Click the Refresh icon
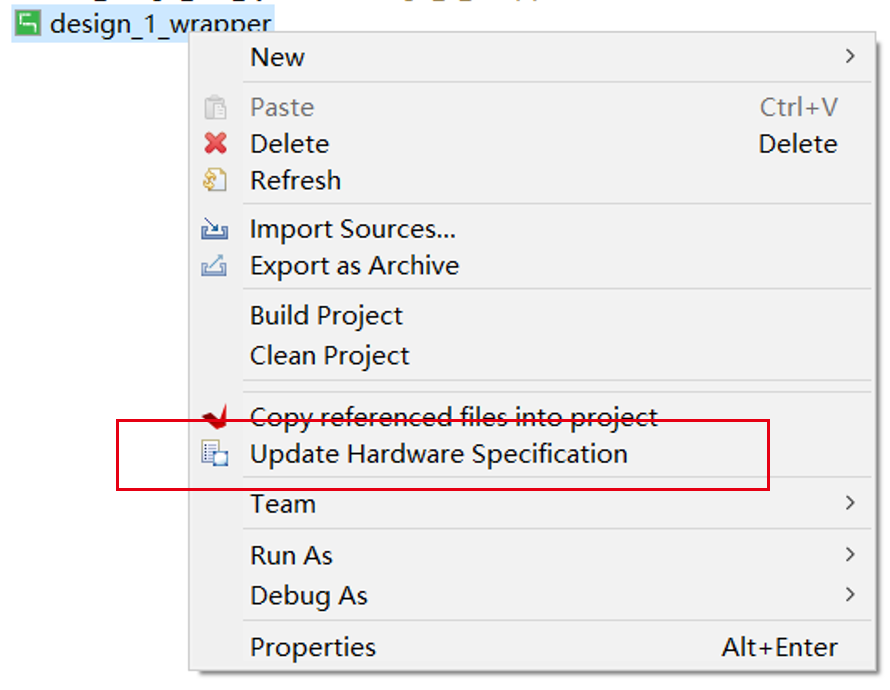 [215, 180]
